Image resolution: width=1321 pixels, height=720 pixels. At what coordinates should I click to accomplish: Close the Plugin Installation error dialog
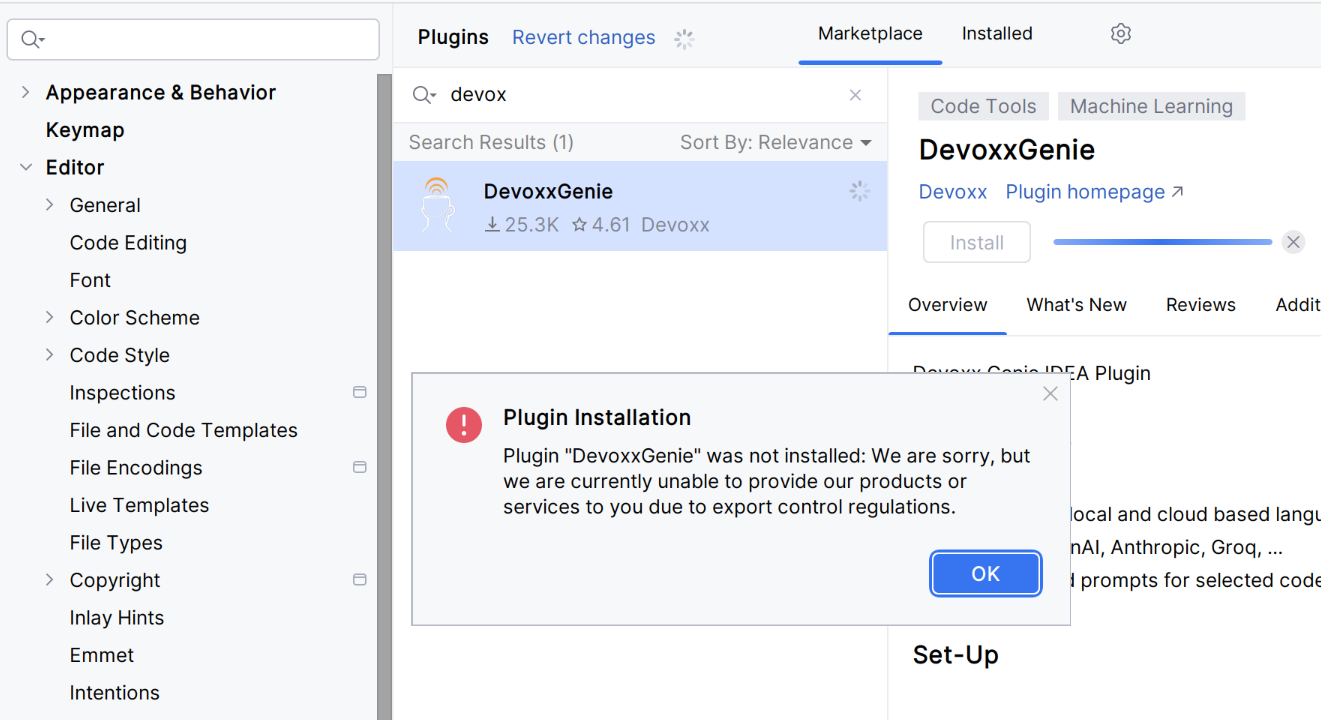(x=1050, y=394)
